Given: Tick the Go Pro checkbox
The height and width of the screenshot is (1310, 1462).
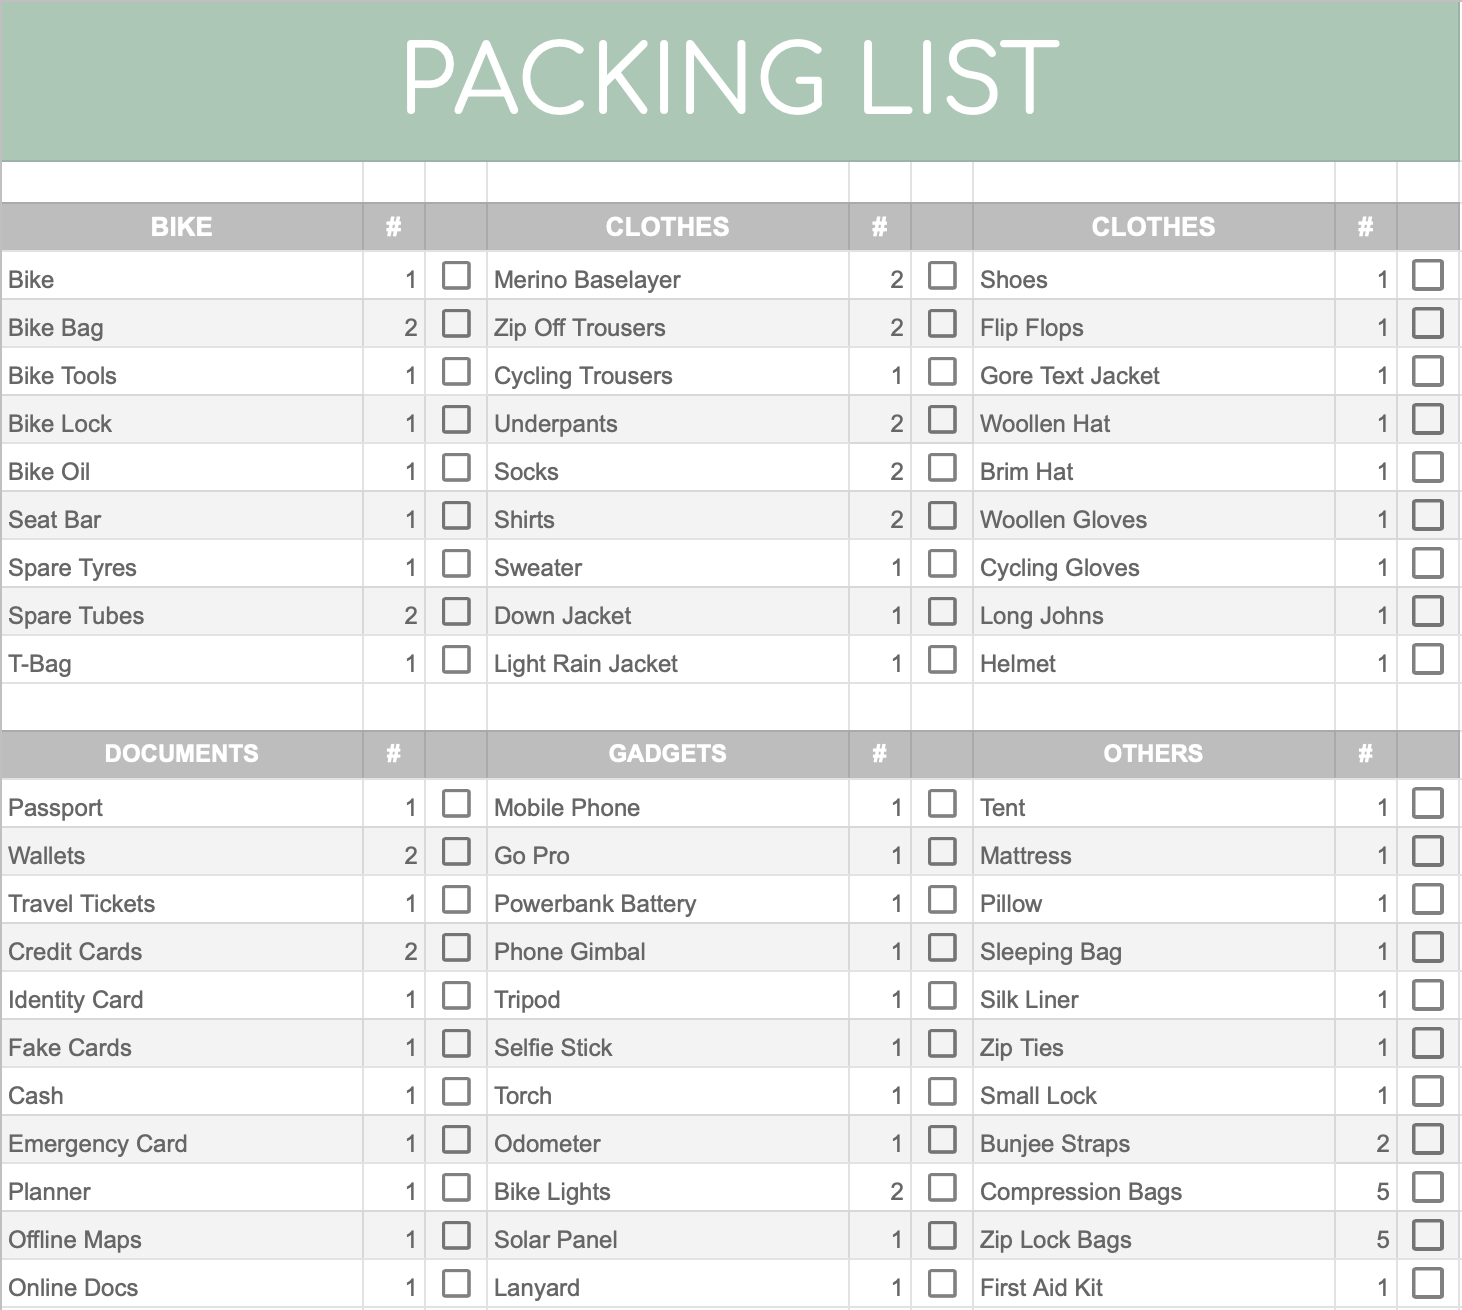Looking at the screenshot, I should (x=942, y=851).
